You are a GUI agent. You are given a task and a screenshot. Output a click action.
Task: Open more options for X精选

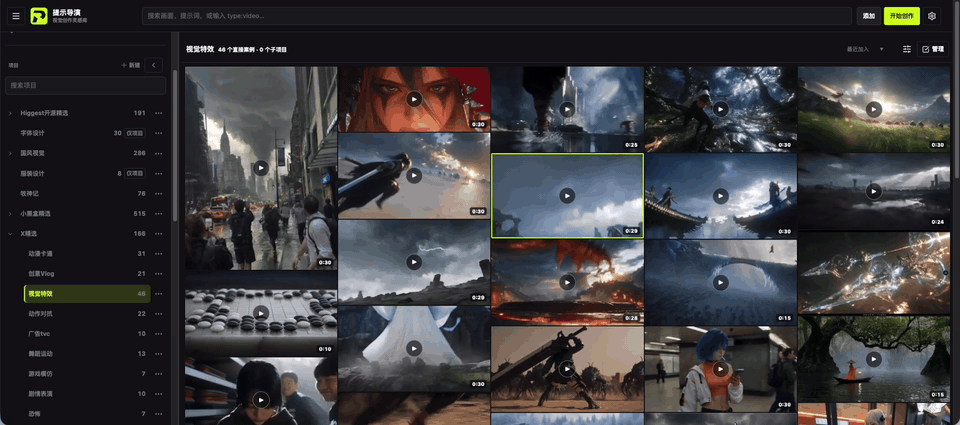159,233
